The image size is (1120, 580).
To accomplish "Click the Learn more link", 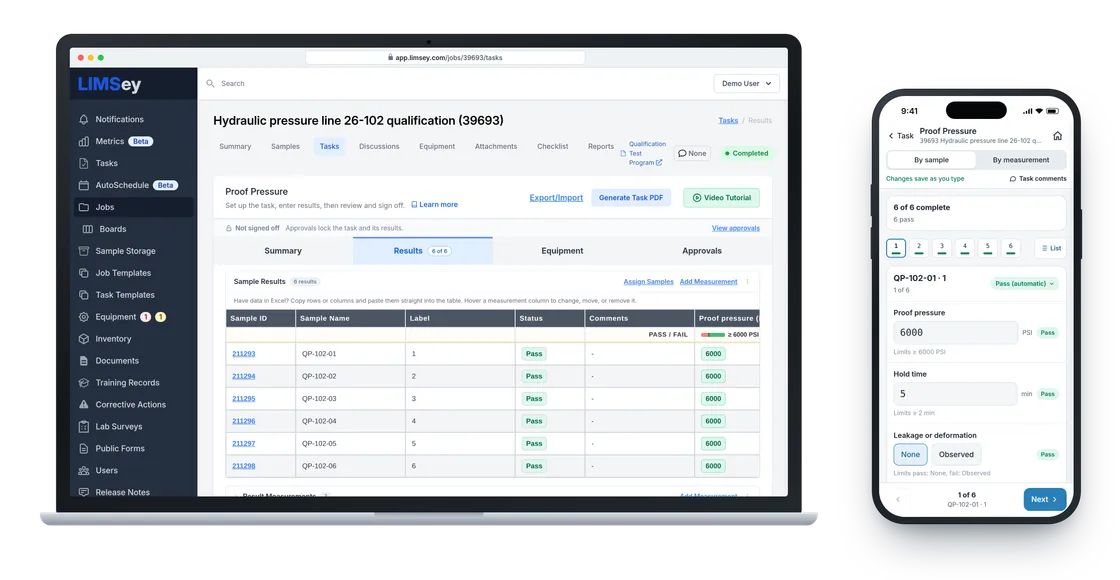I will [x=434, y=205].
